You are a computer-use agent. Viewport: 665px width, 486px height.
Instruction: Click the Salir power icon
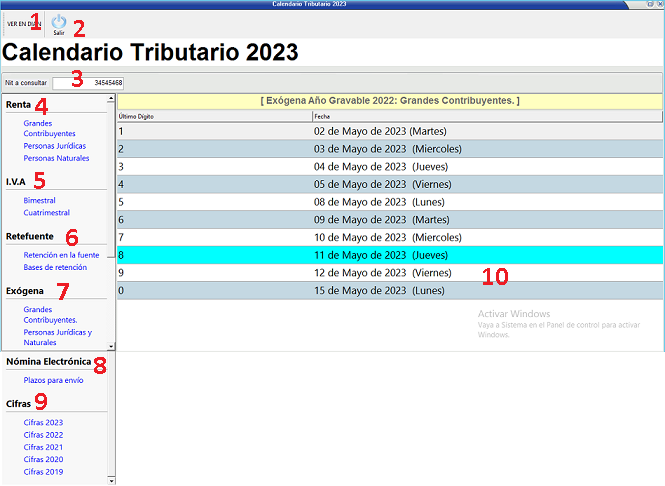(x=59, y=21)
